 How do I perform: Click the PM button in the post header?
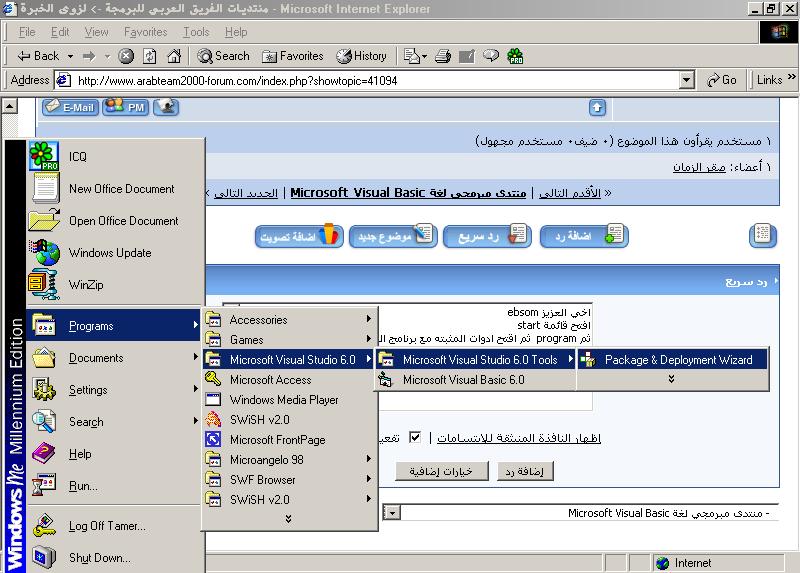tap(126, 107)
